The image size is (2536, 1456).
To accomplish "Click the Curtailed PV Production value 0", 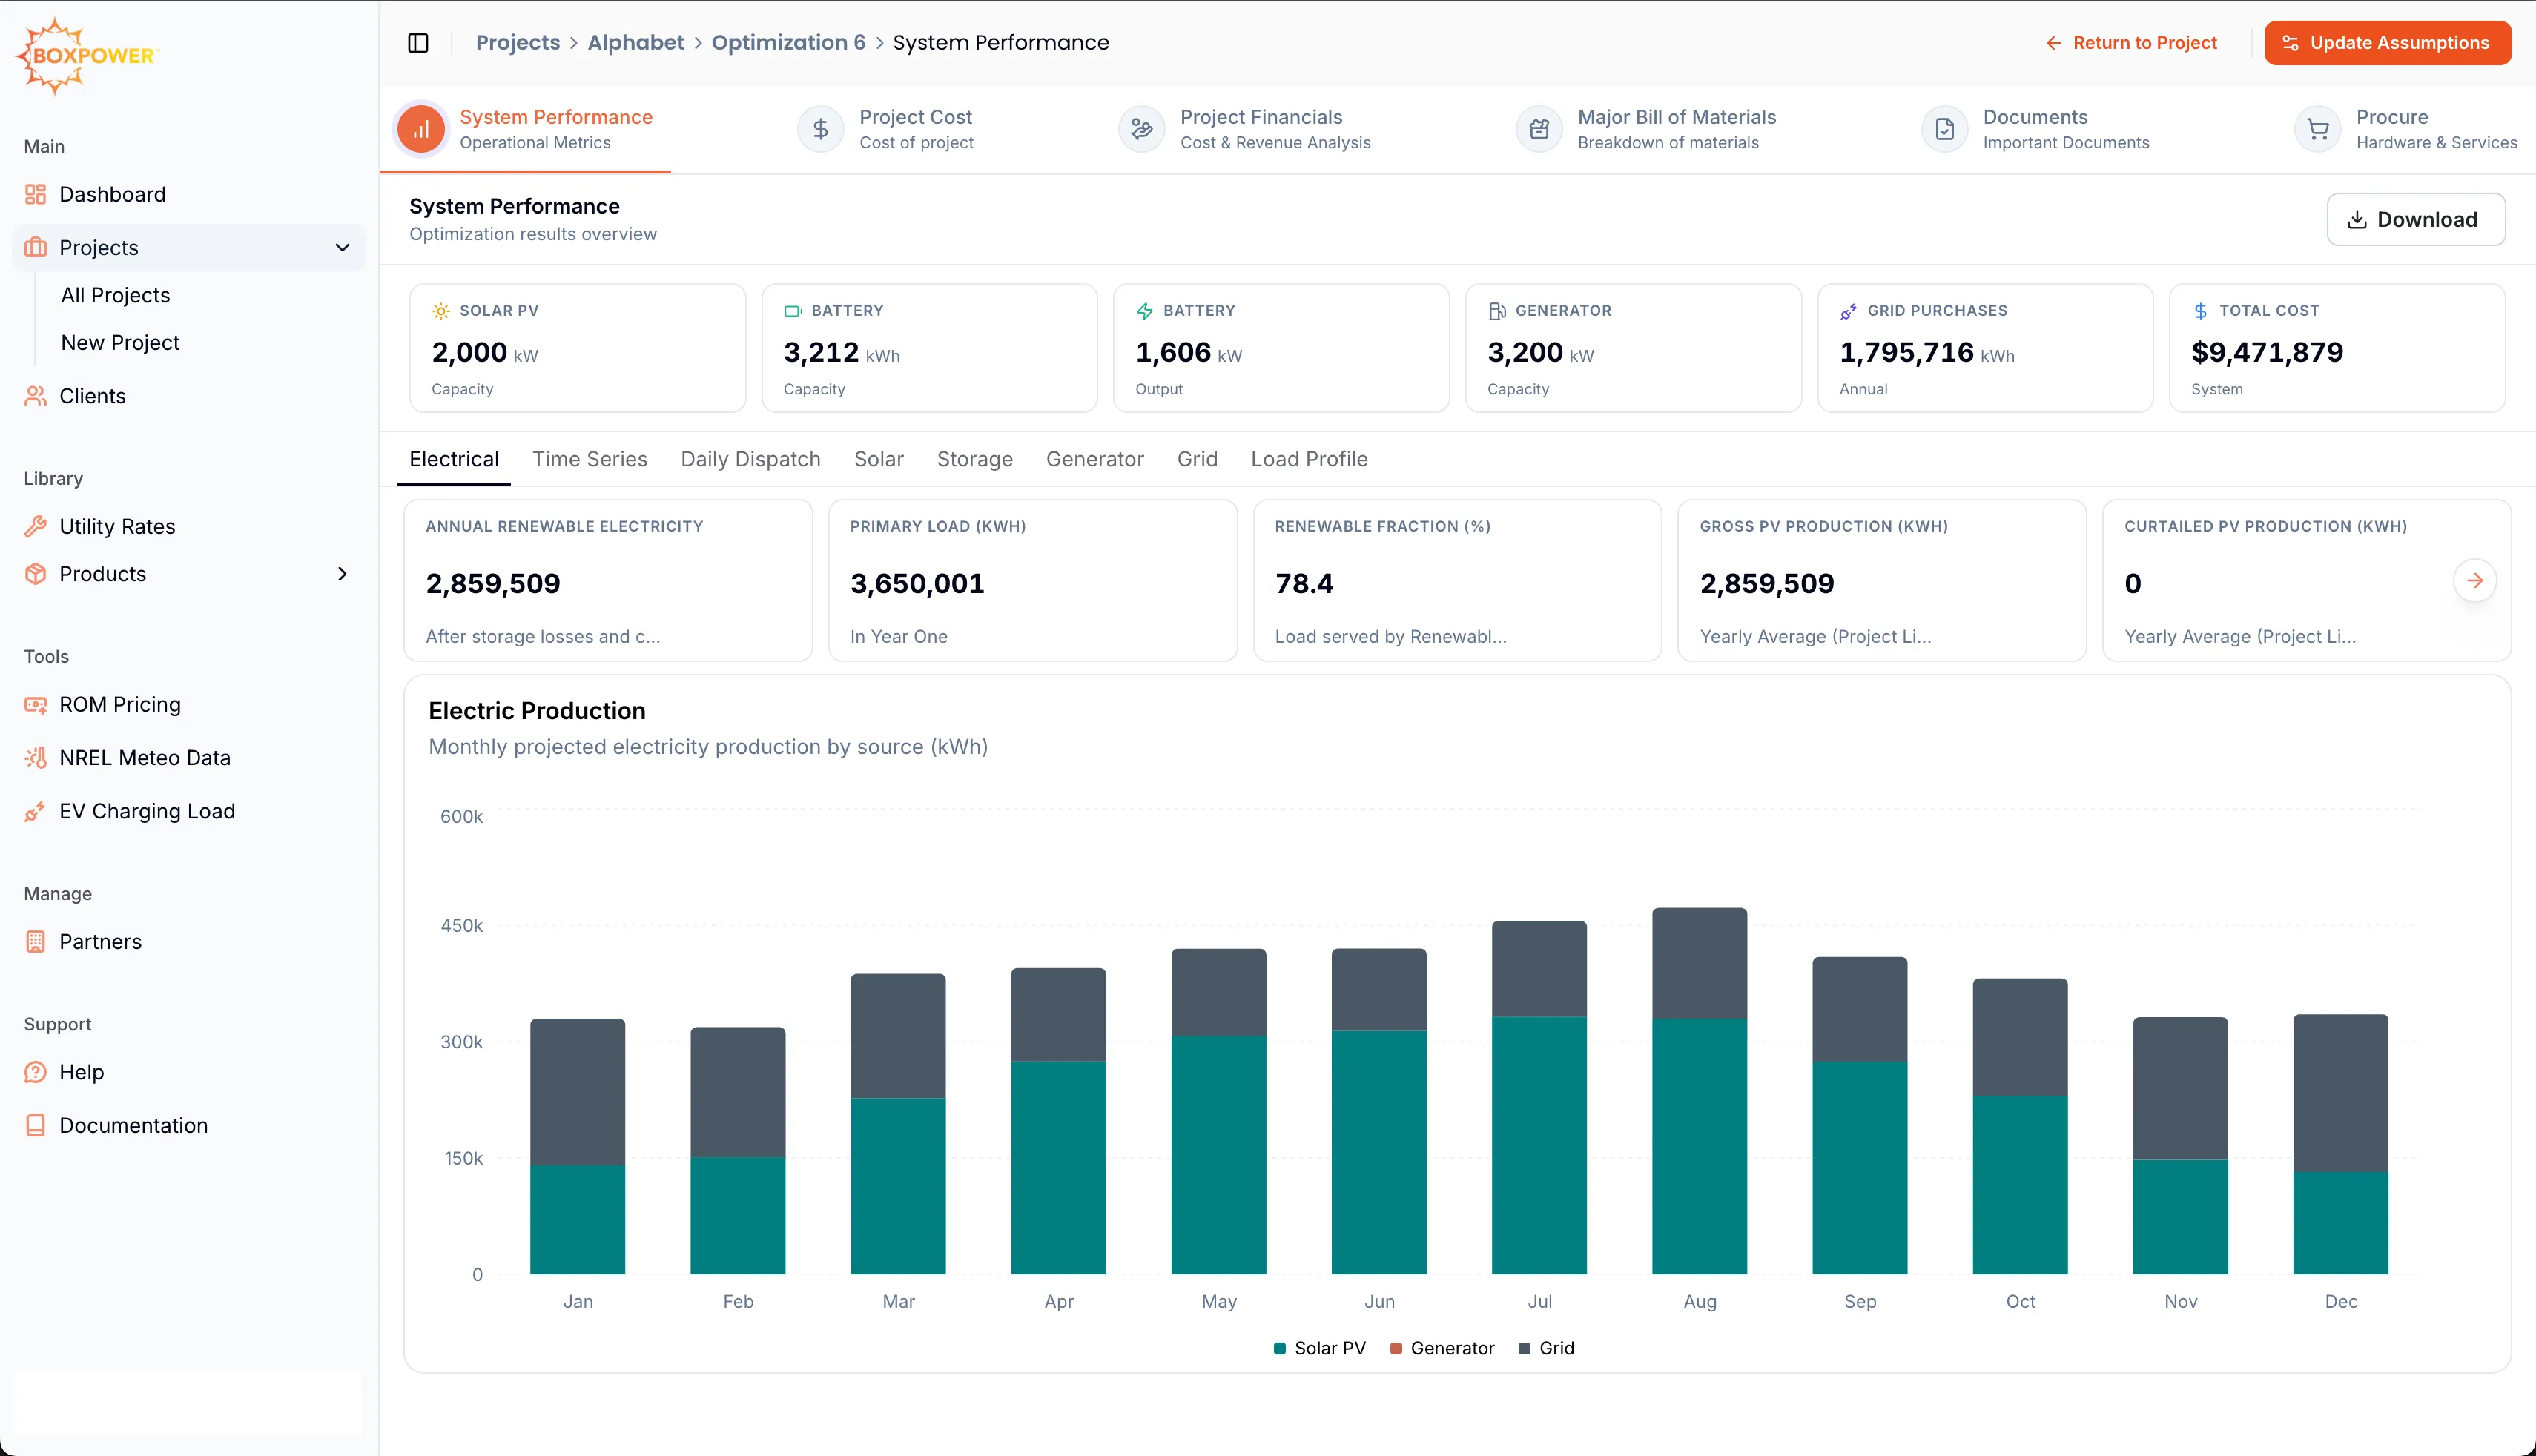I will (x=2133, y=584).
